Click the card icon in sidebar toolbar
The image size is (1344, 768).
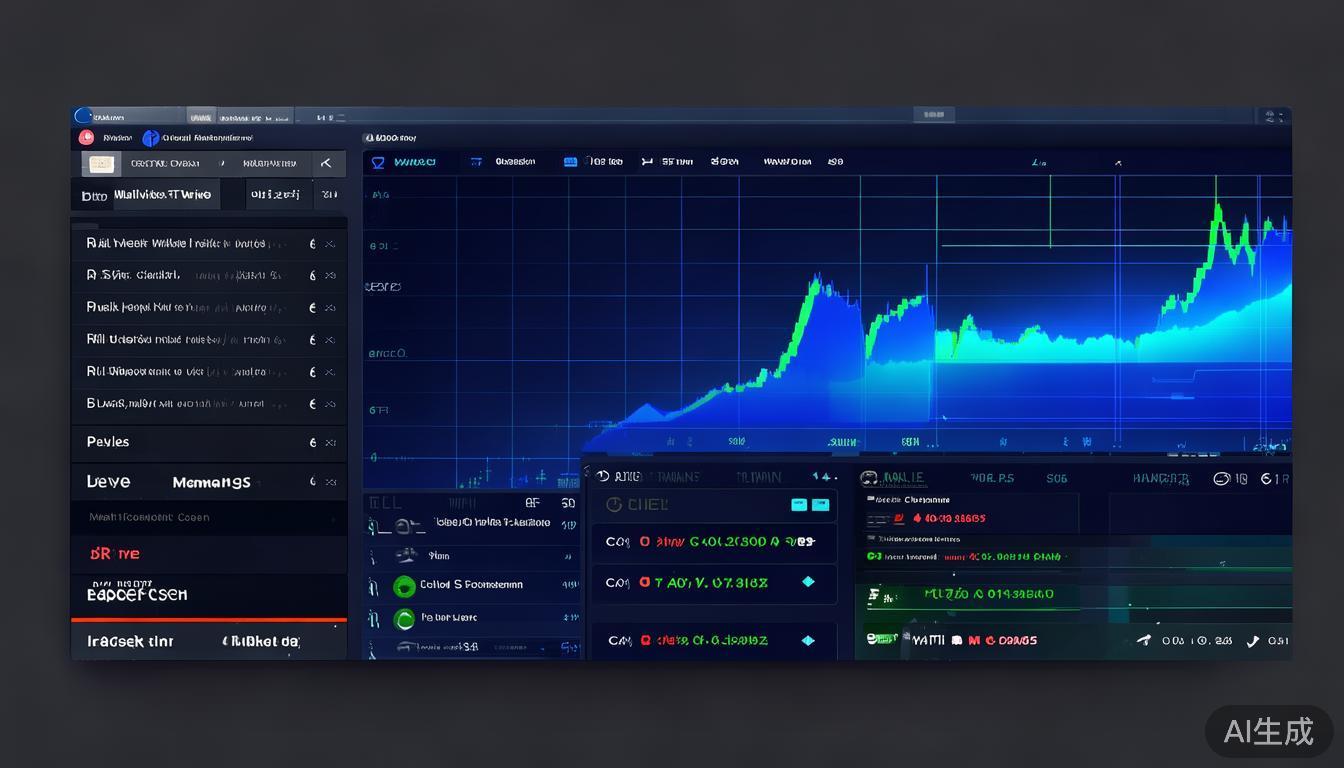click(x=101, y=164)
